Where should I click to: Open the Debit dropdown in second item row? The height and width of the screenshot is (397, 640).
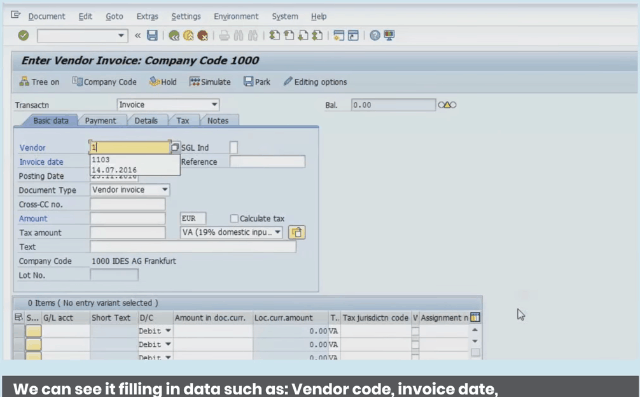168,345
